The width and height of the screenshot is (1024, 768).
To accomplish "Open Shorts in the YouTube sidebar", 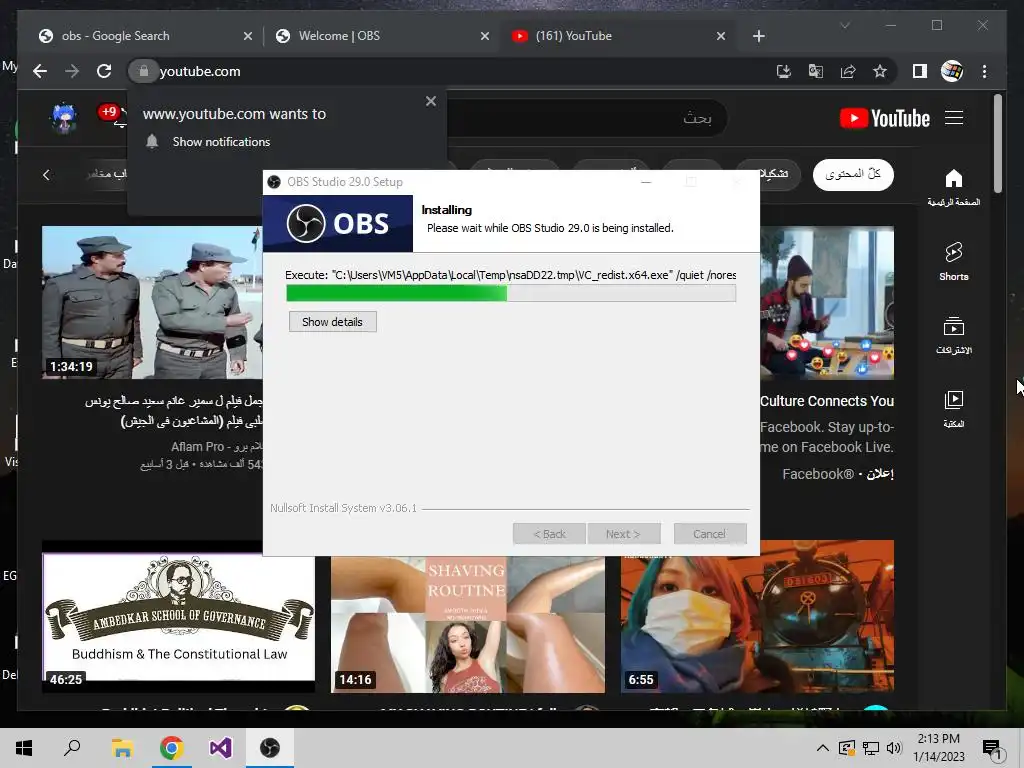I will click(x=953, y=261).
